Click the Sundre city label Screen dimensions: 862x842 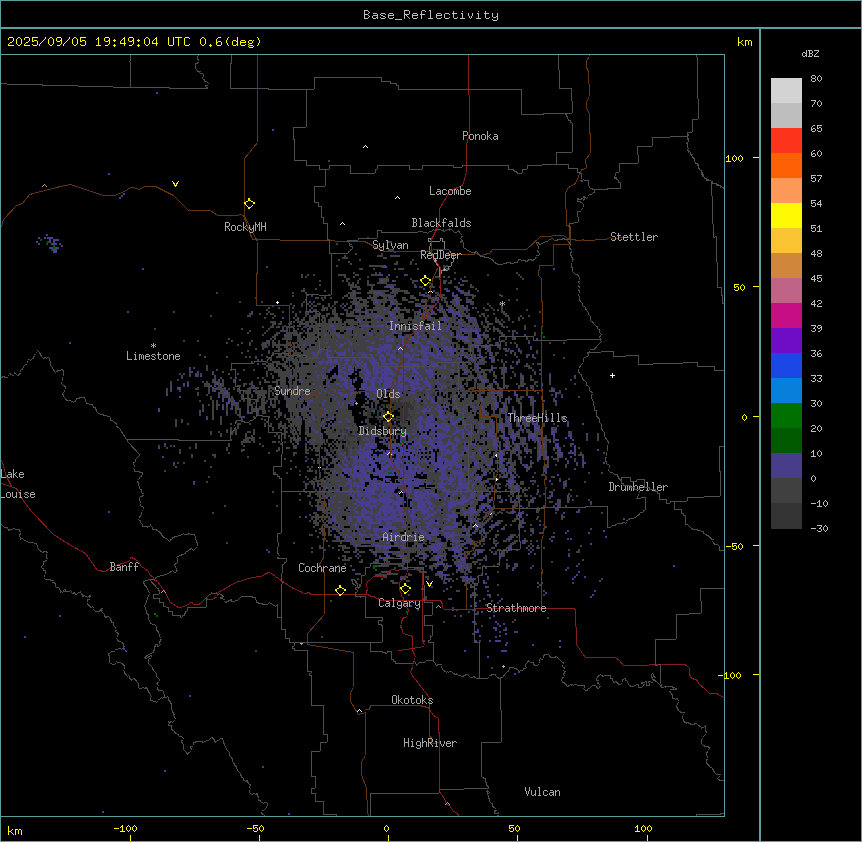pyautogui.click(x=292, y=391)
